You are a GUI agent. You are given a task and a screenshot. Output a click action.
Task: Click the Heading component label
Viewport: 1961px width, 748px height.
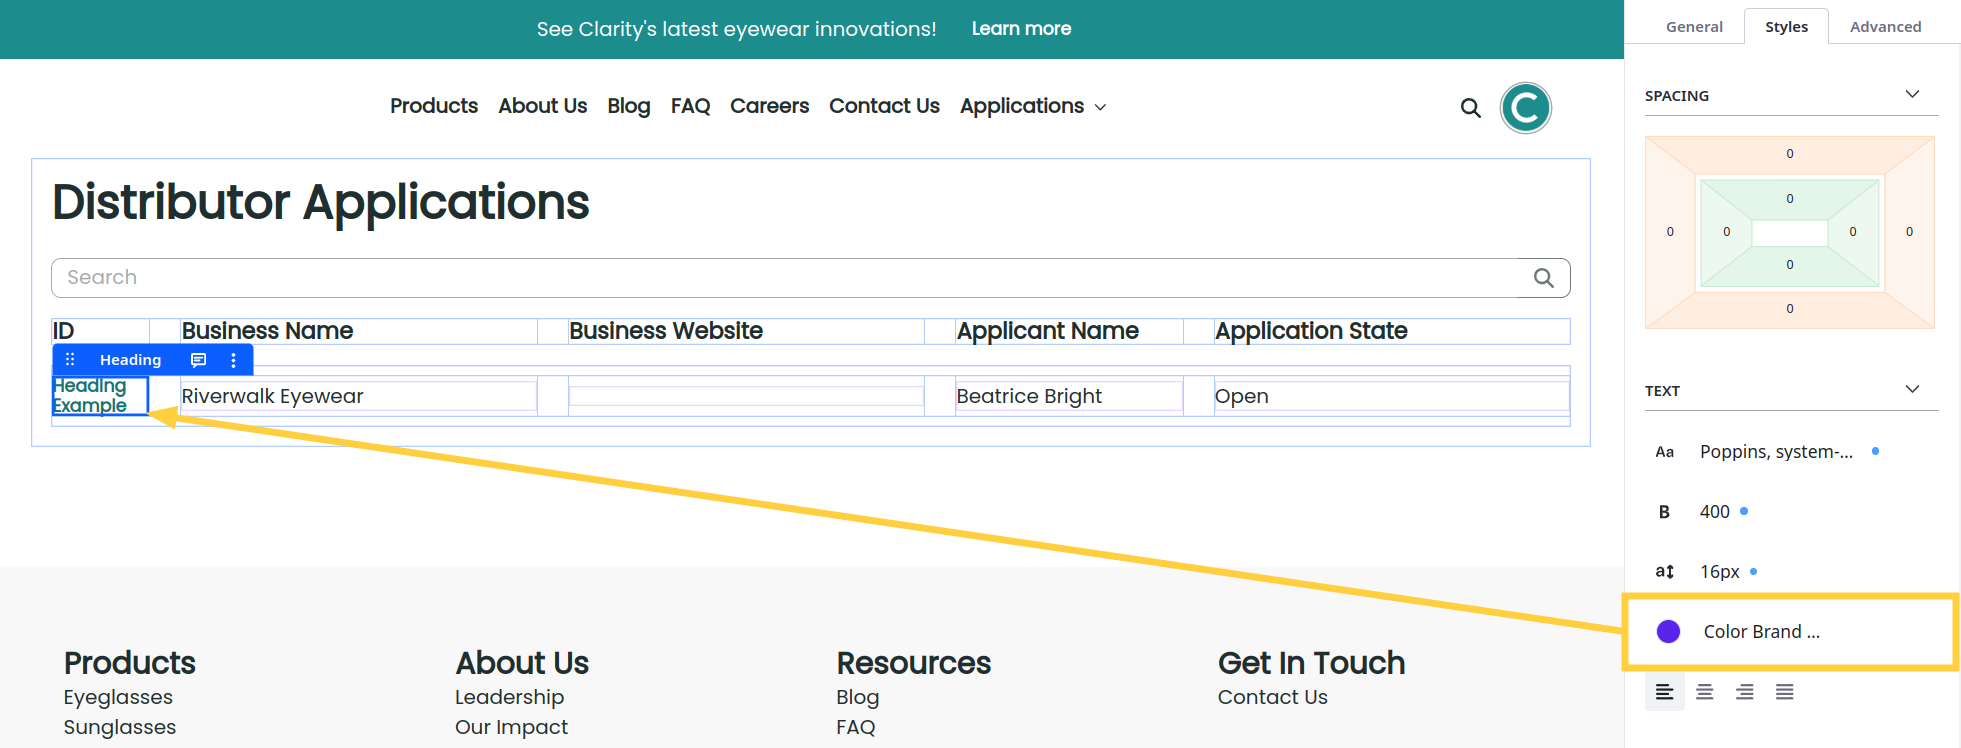(130, 360)
